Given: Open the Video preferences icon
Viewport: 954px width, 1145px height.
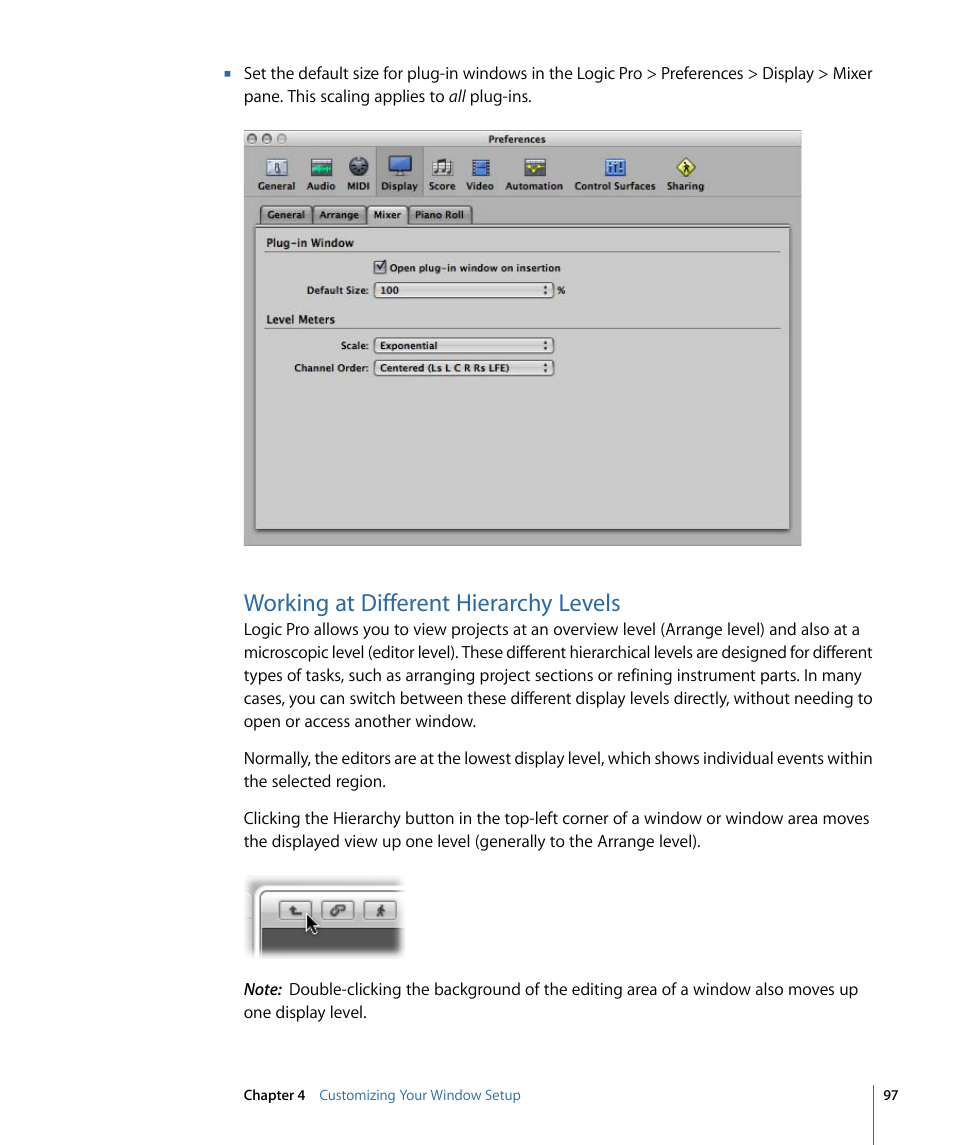Looking at the screenshot, I should [480, 174].
